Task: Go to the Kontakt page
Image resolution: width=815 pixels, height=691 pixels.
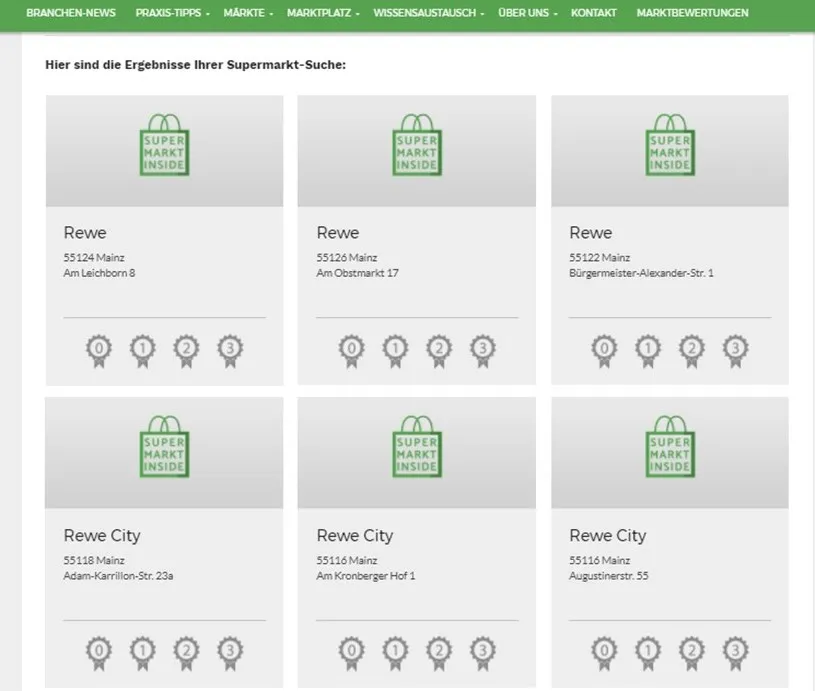Action: coord(594,13)
